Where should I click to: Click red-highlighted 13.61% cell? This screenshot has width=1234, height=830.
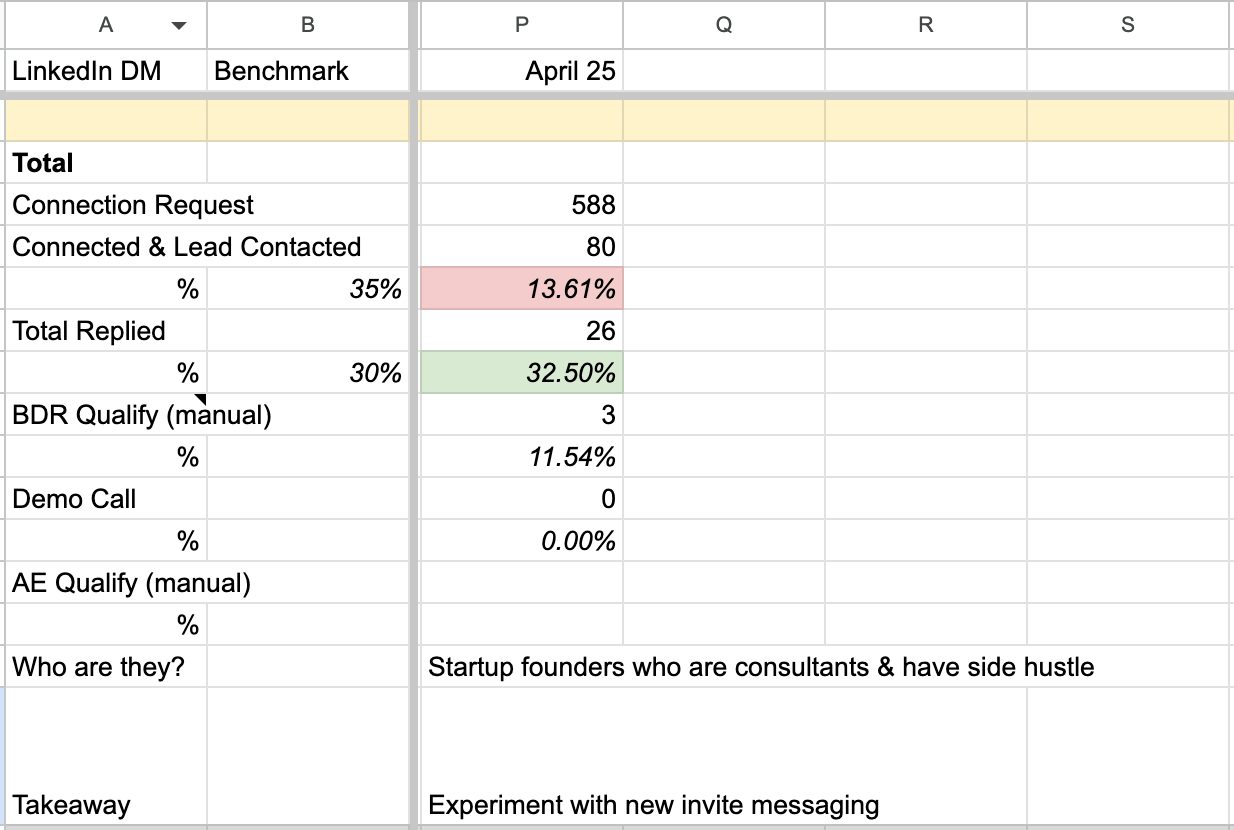tap(521, 289)
